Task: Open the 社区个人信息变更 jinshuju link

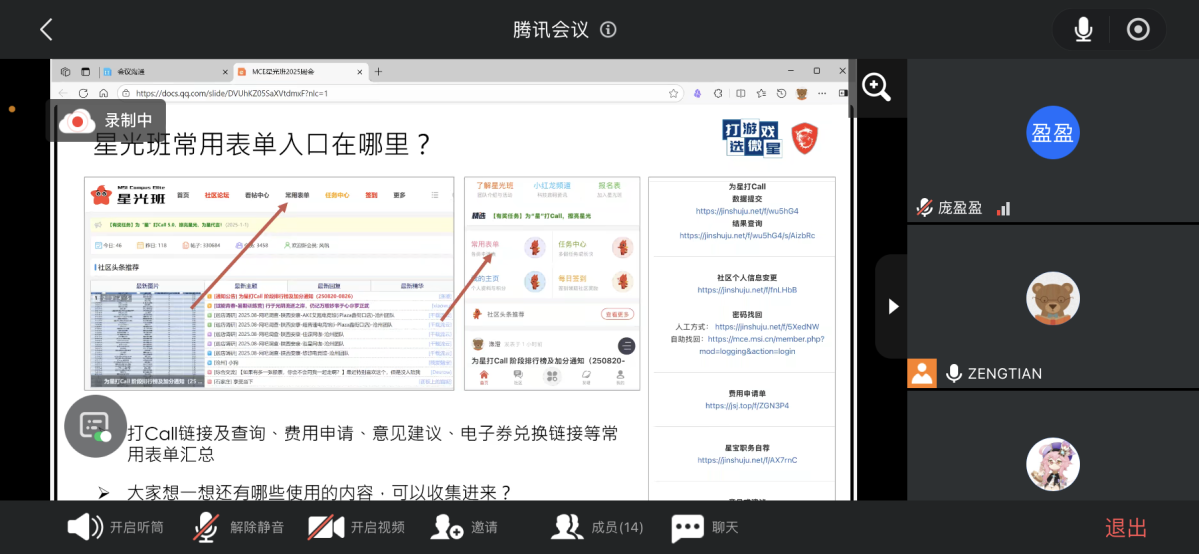Action: [746, 290]
